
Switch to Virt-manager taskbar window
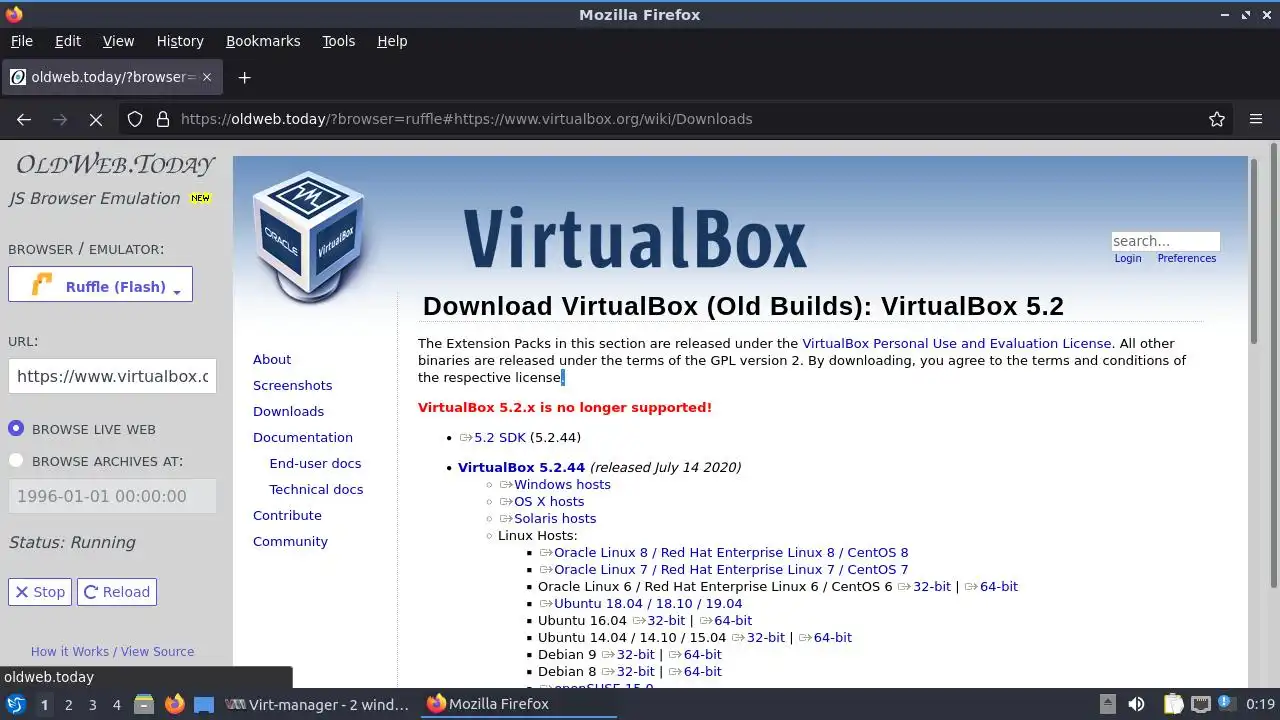318,704
